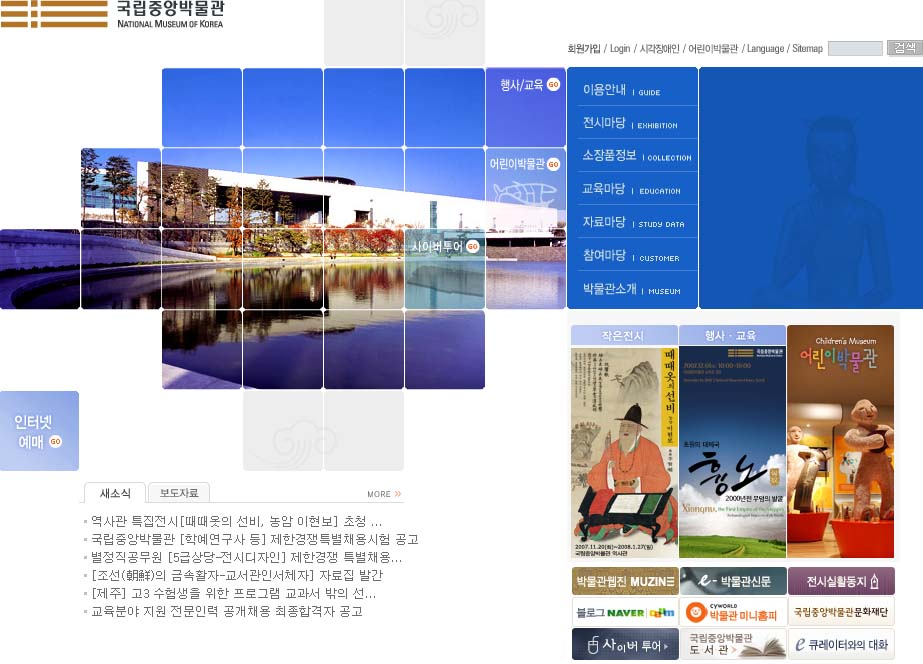
Task: Click the 사이버 투어 mouse banner
Action: (623, 644)
